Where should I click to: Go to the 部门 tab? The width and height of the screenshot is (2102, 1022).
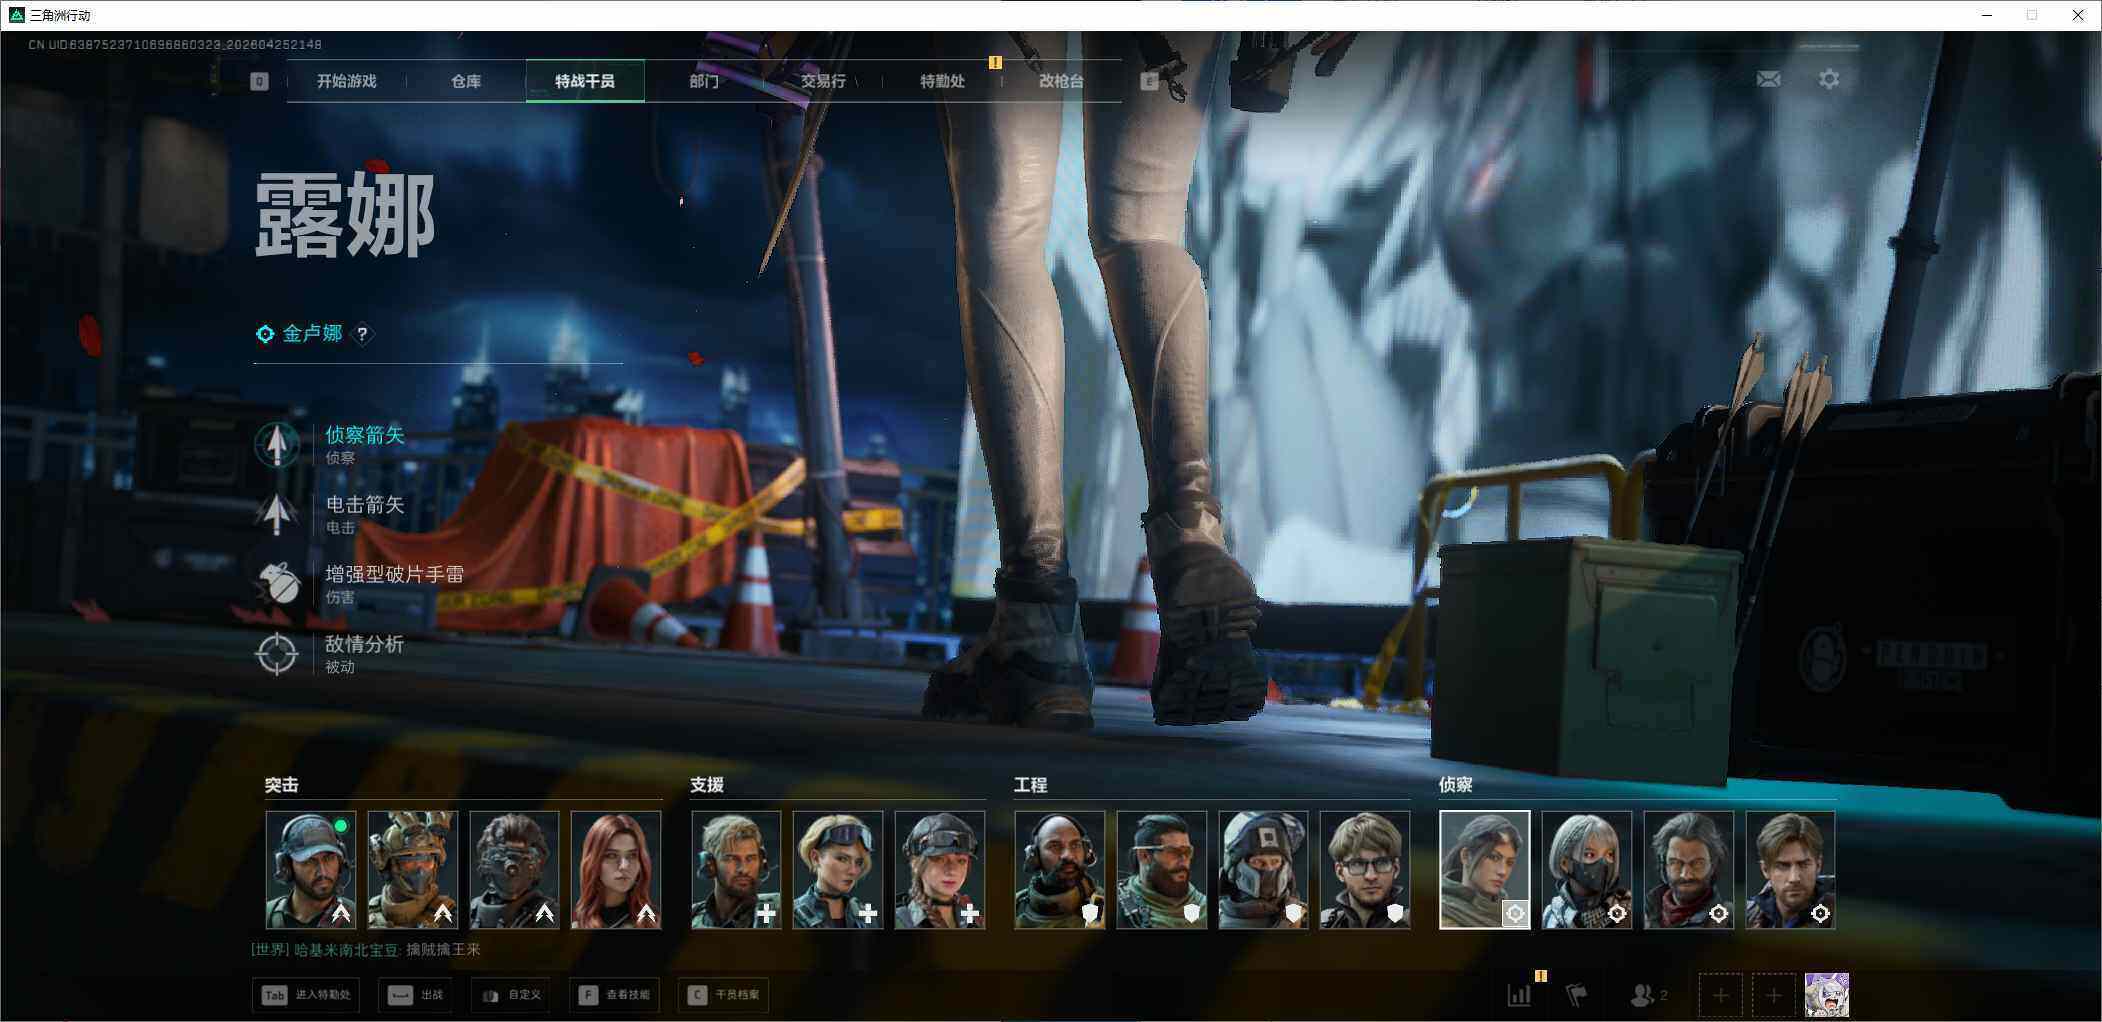pyautogui.click(x=704, y=81)
